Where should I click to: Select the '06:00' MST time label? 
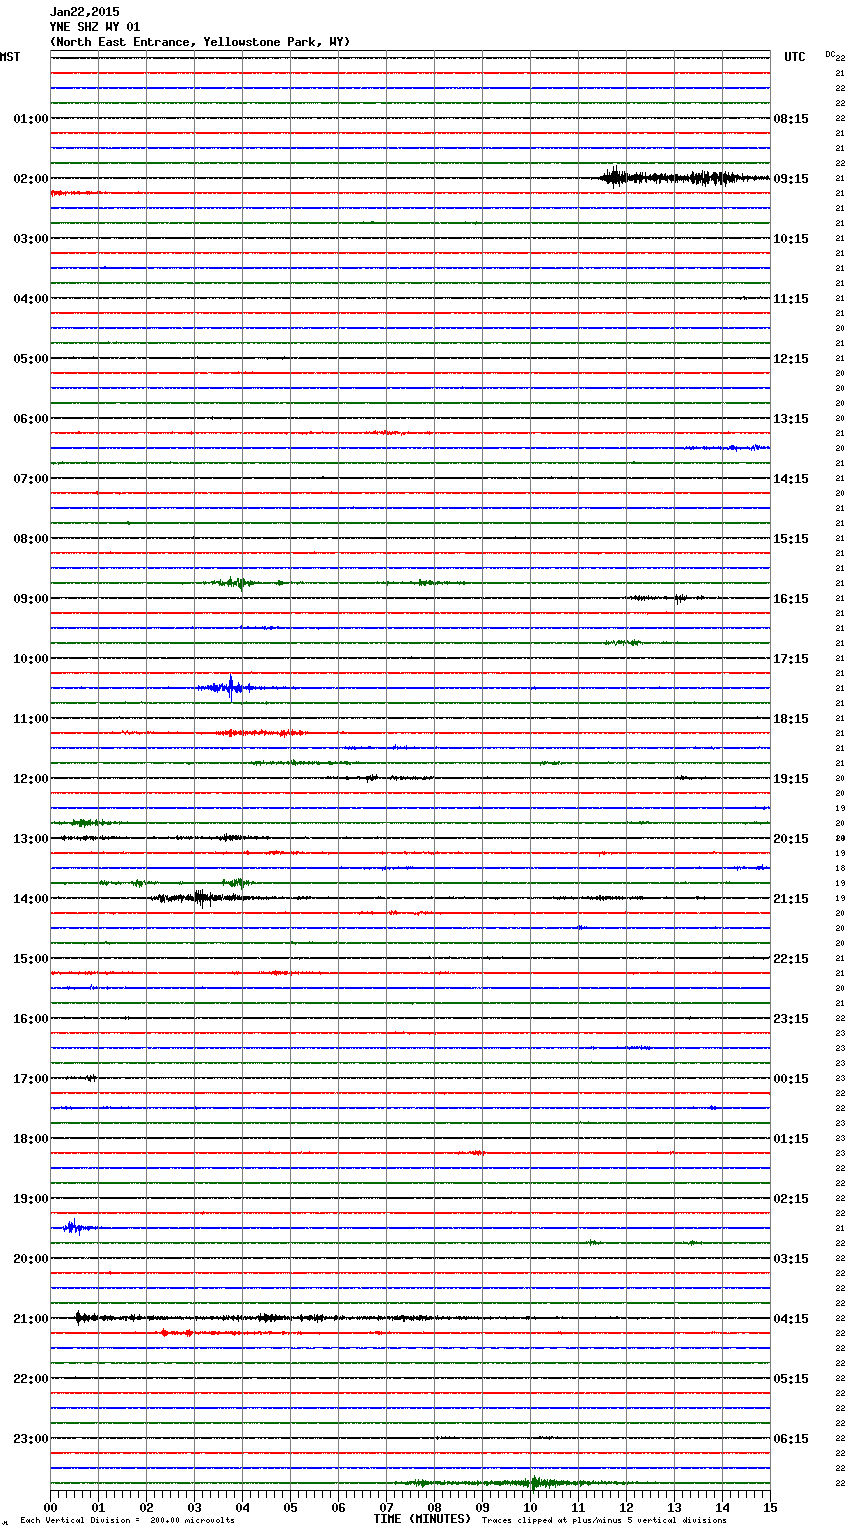(31, 419)
